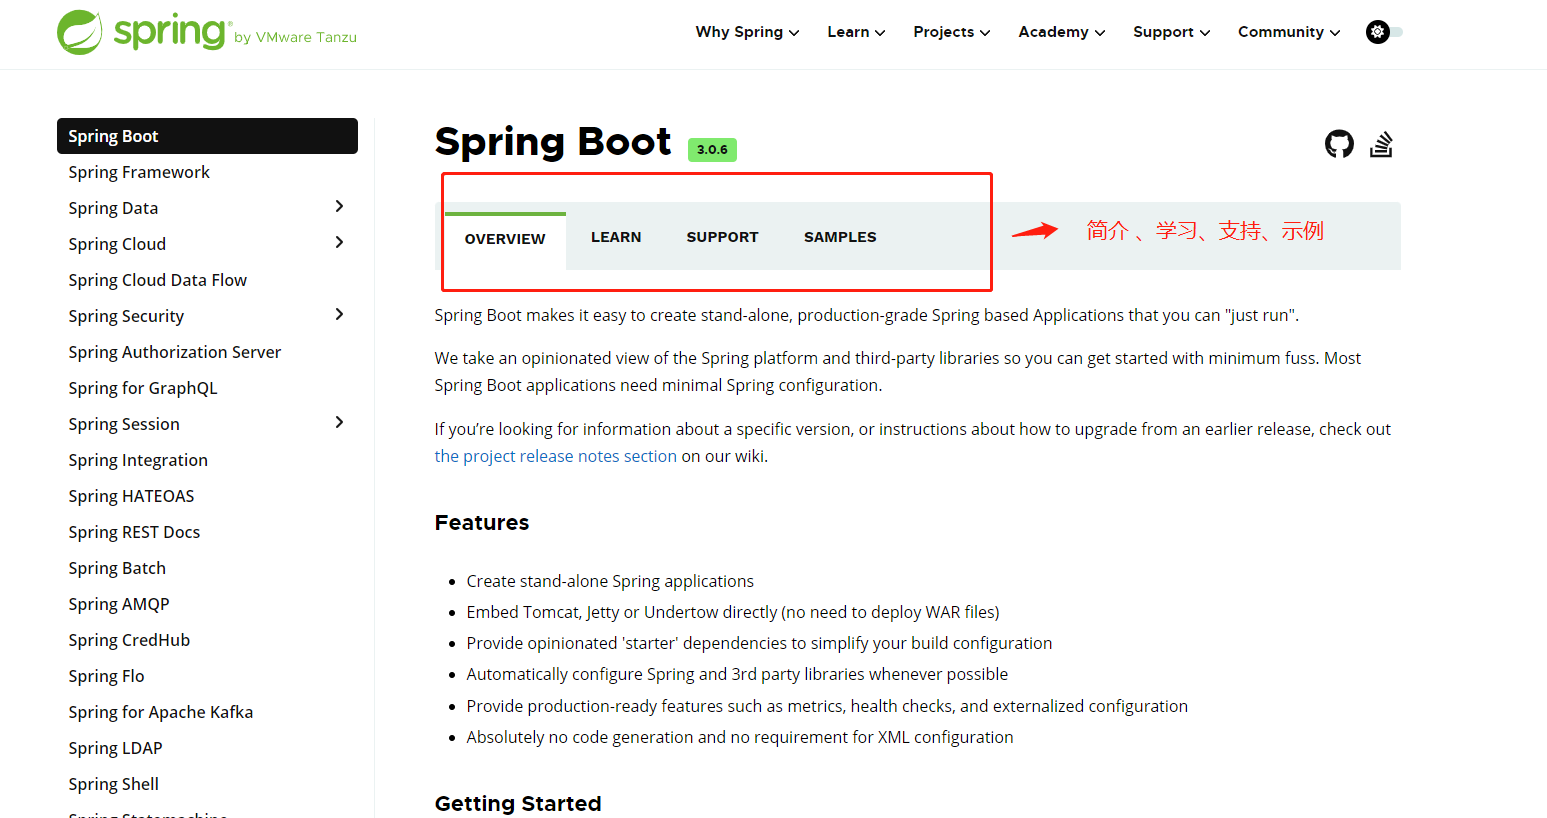Go to Spring for GraphQL
This screenshot has height=818, width=1547.
click(143, 388)
